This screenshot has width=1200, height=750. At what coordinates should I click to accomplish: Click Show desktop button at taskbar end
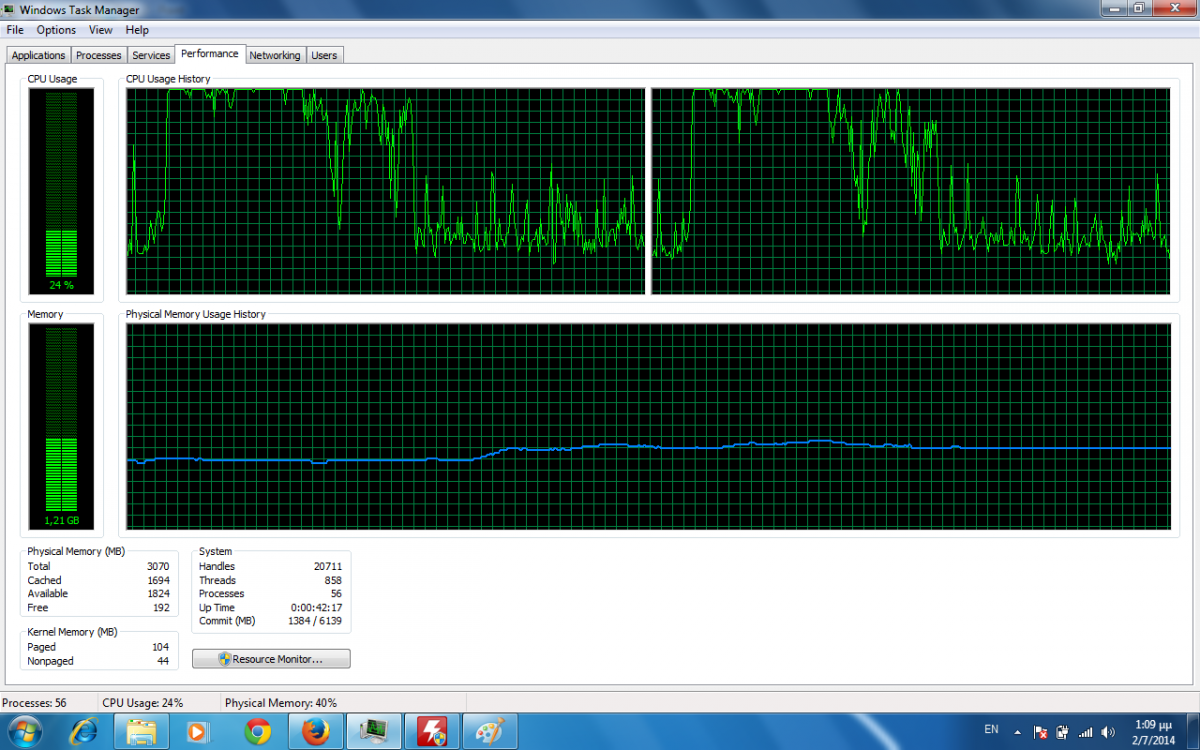[1192, 731]
